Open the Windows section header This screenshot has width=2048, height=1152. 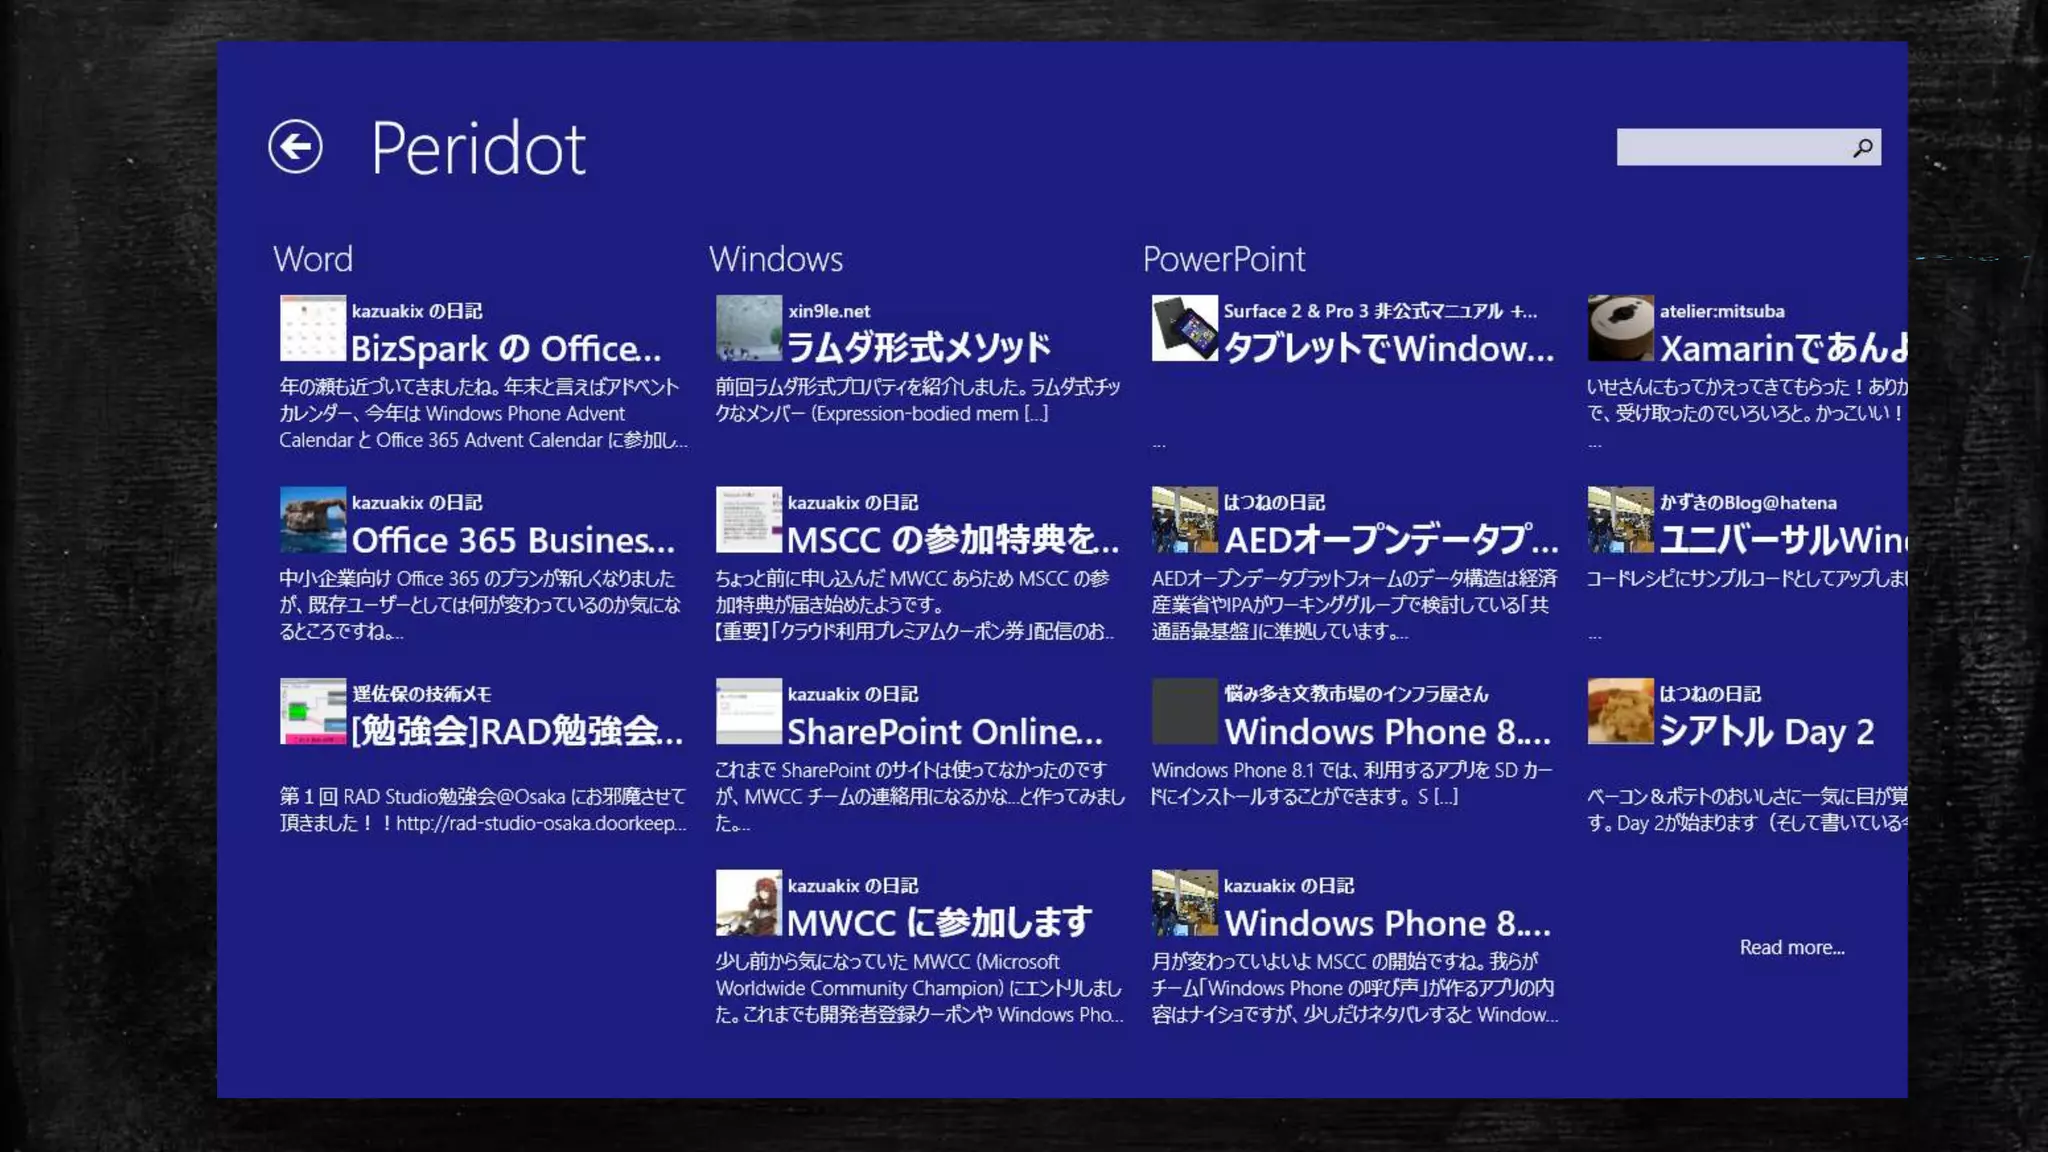[776, 259]
